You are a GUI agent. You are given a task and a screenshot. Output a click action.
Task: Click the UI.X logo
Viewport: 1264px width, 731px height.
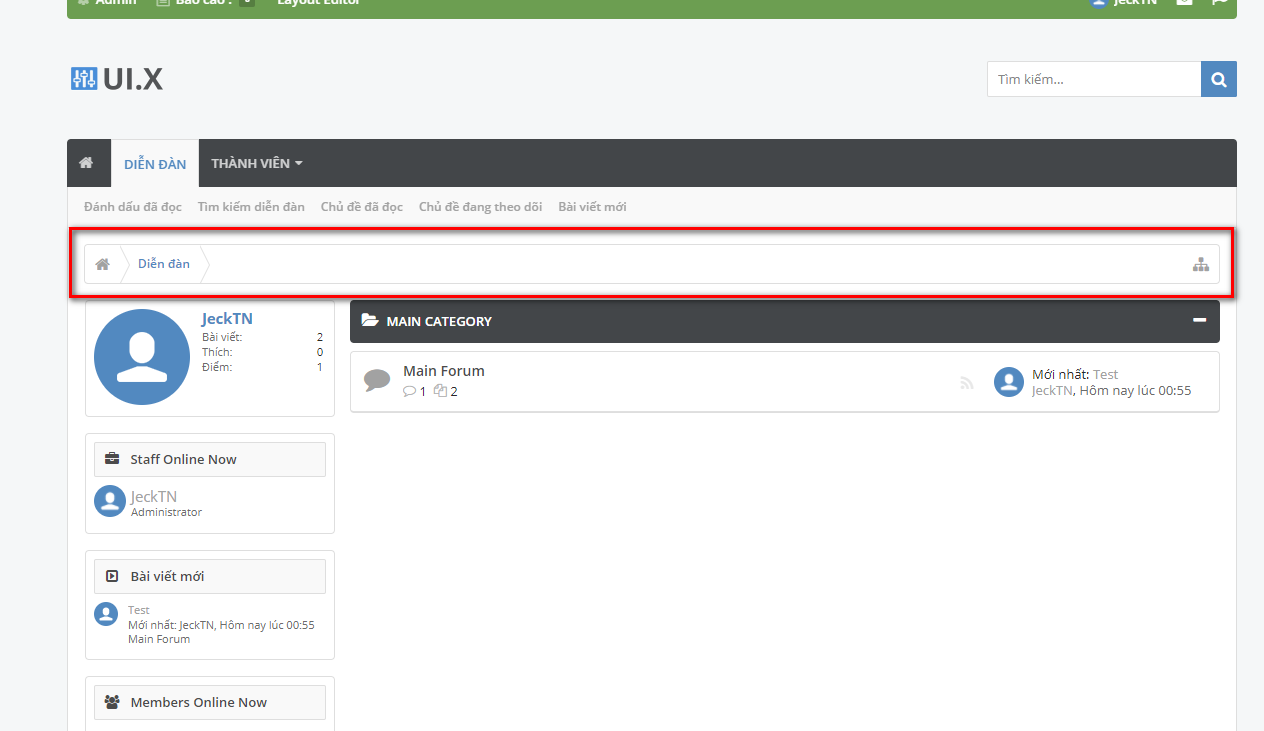point(117,79)
